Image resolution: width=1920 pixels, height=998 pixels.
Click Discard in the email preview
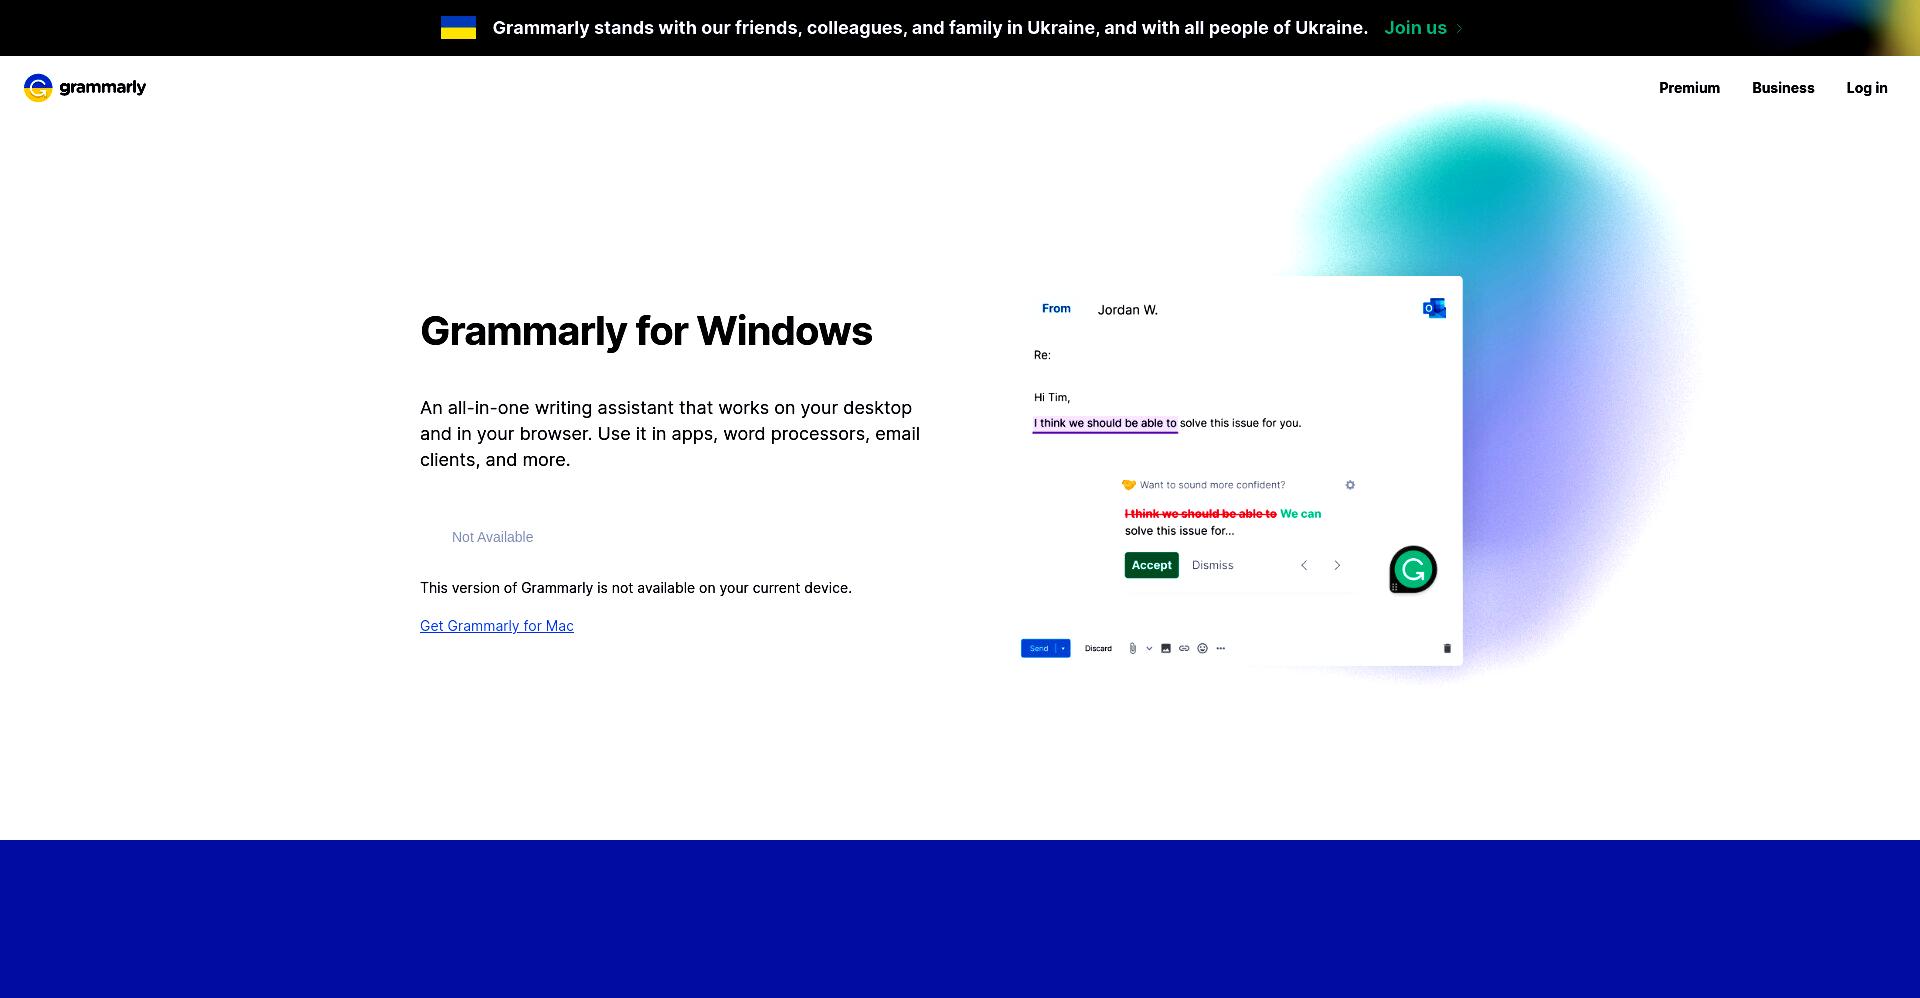coord(1098,648)
